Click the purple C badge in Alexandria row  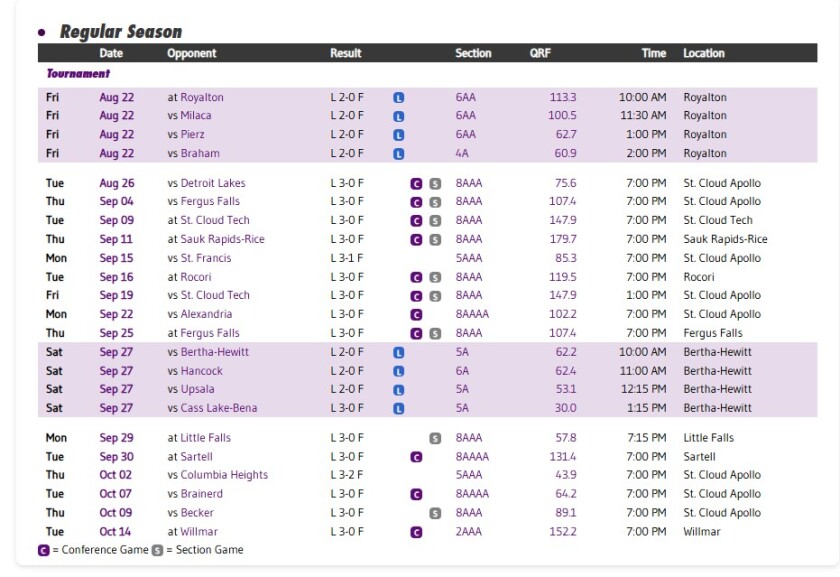416,315
